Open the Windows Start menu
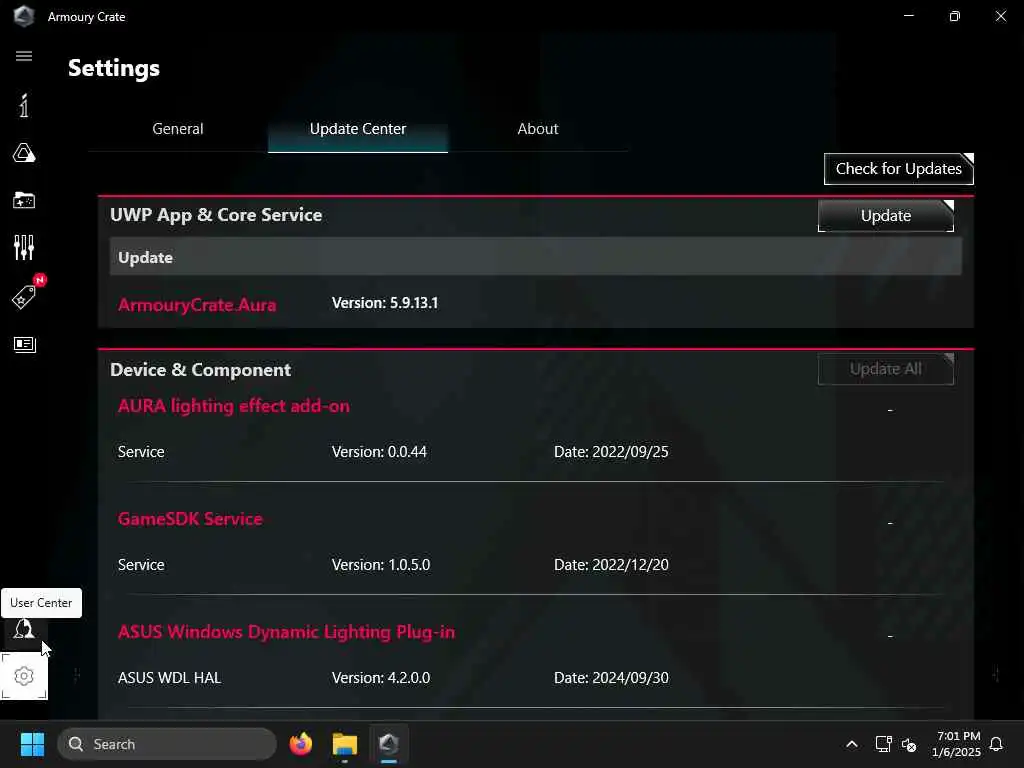Screen dimensions: 1024x768 click(32, 744)
